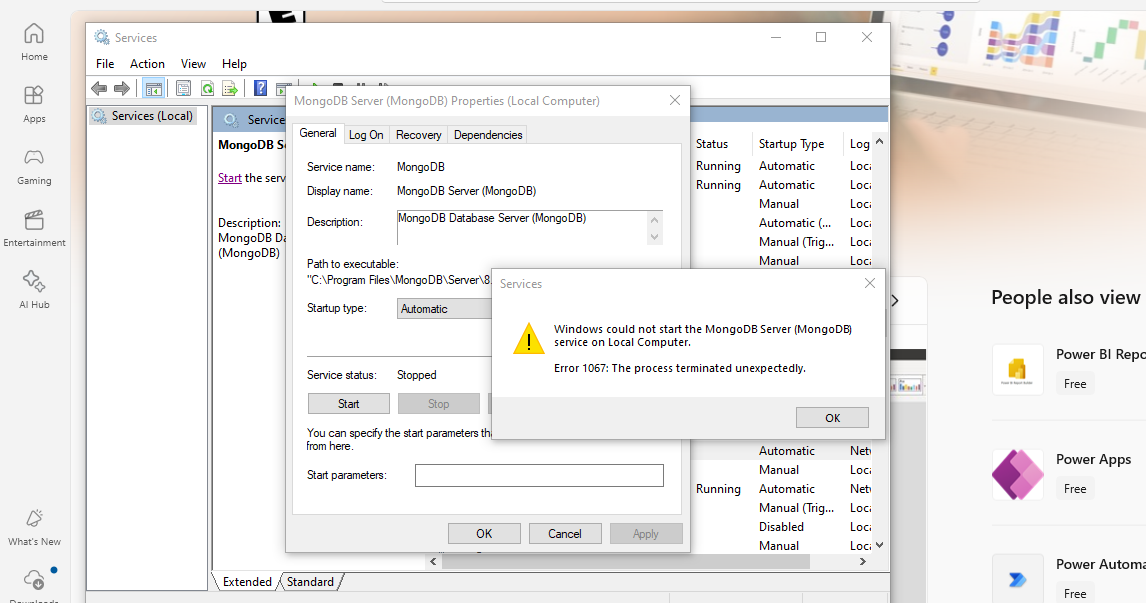
Task: Click the right chevron arrow in Store
Action: (x=895, y=300)
